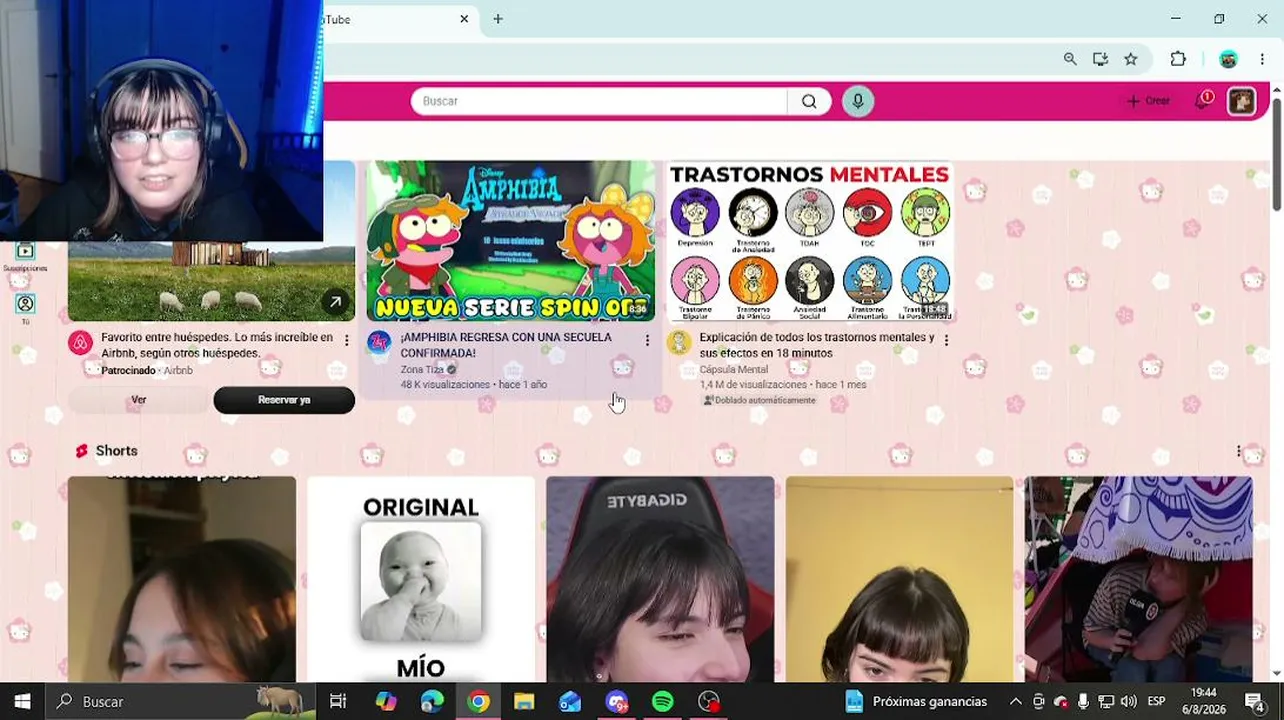The height and width of the screenshot is (720, 1284).
Task: Click the install app icon in address bar
Action: pyautogui.click(x=1100, y=59)
